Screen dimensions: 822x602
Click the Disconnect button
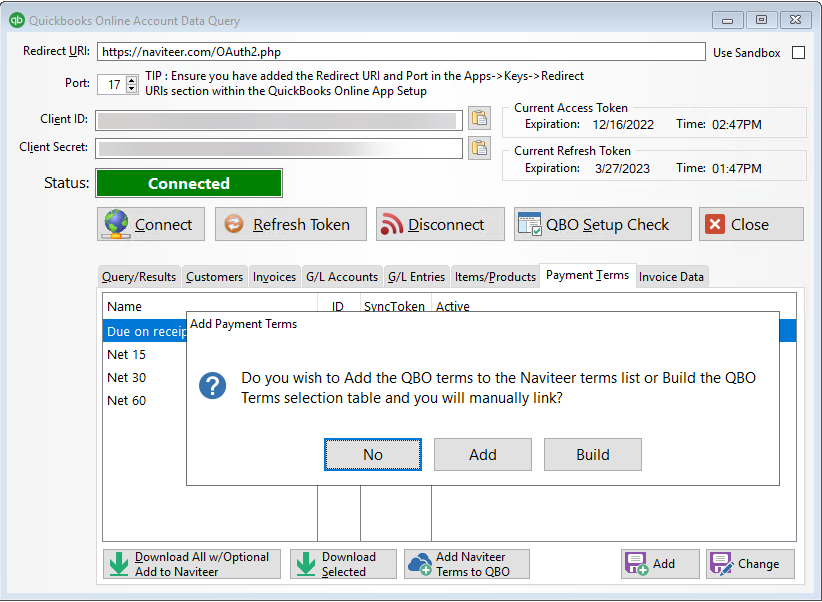tap(440, 224)
